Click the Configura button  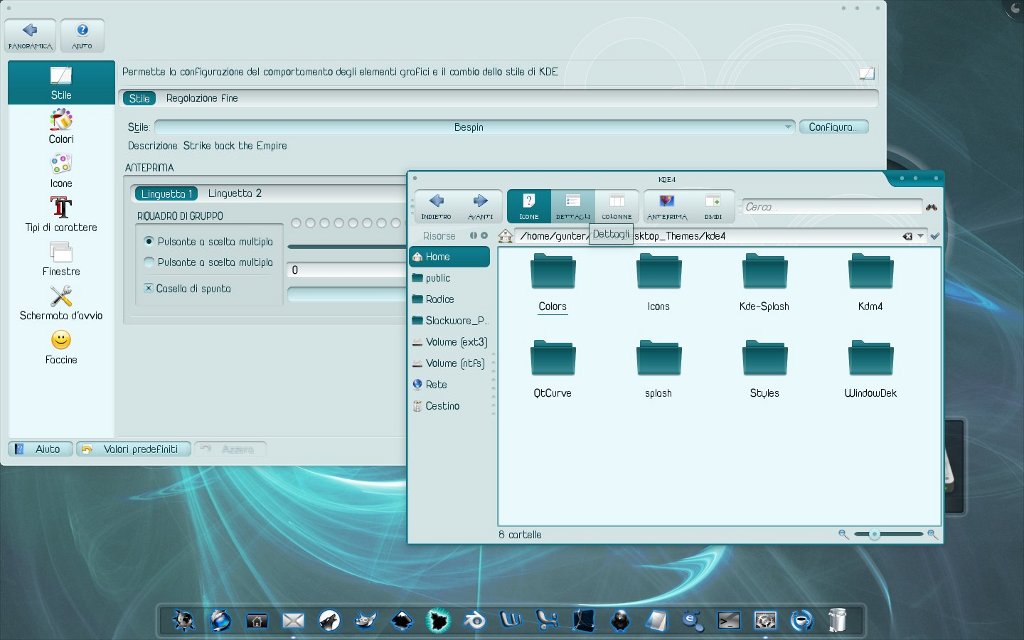click(x=833, y=127)
